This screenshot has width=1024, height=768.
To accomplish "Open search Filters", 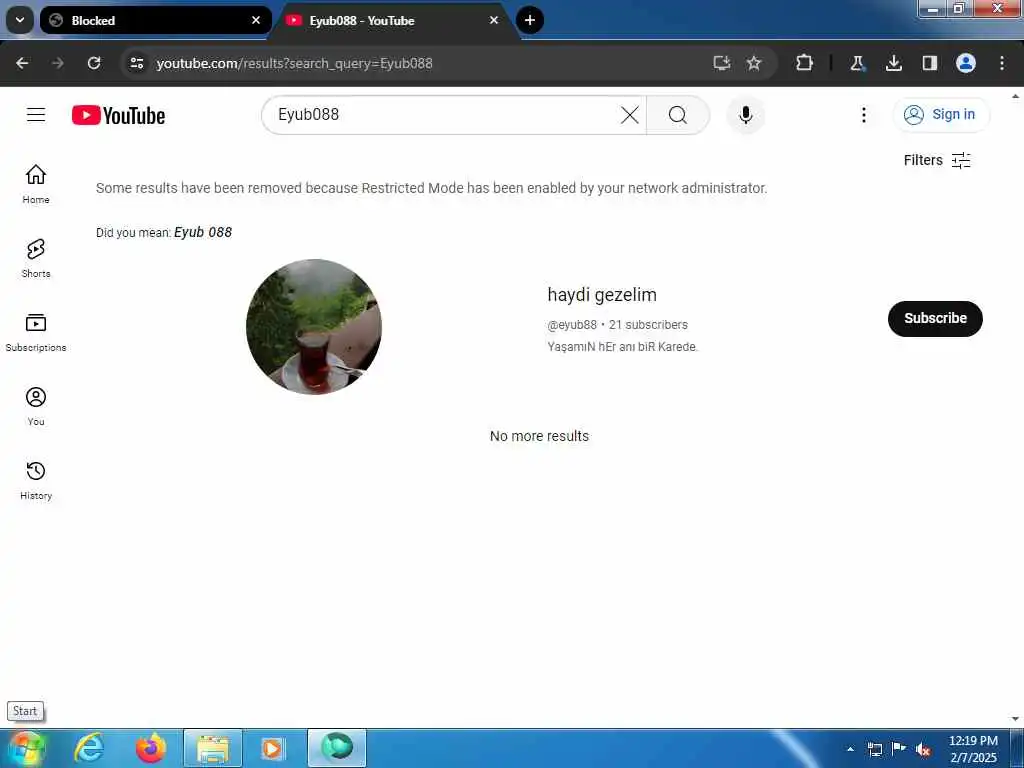I will (937, 161).
